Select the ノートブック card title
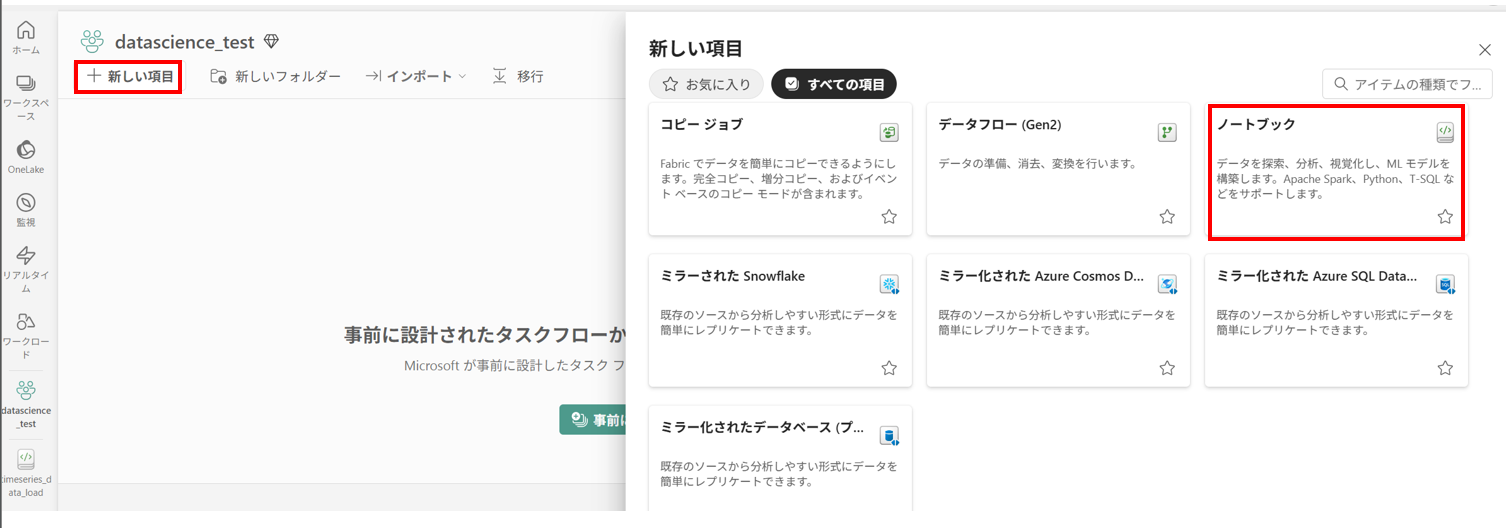The height and width of the screenshot is (528, 1506). click(x=1256, y=124)
